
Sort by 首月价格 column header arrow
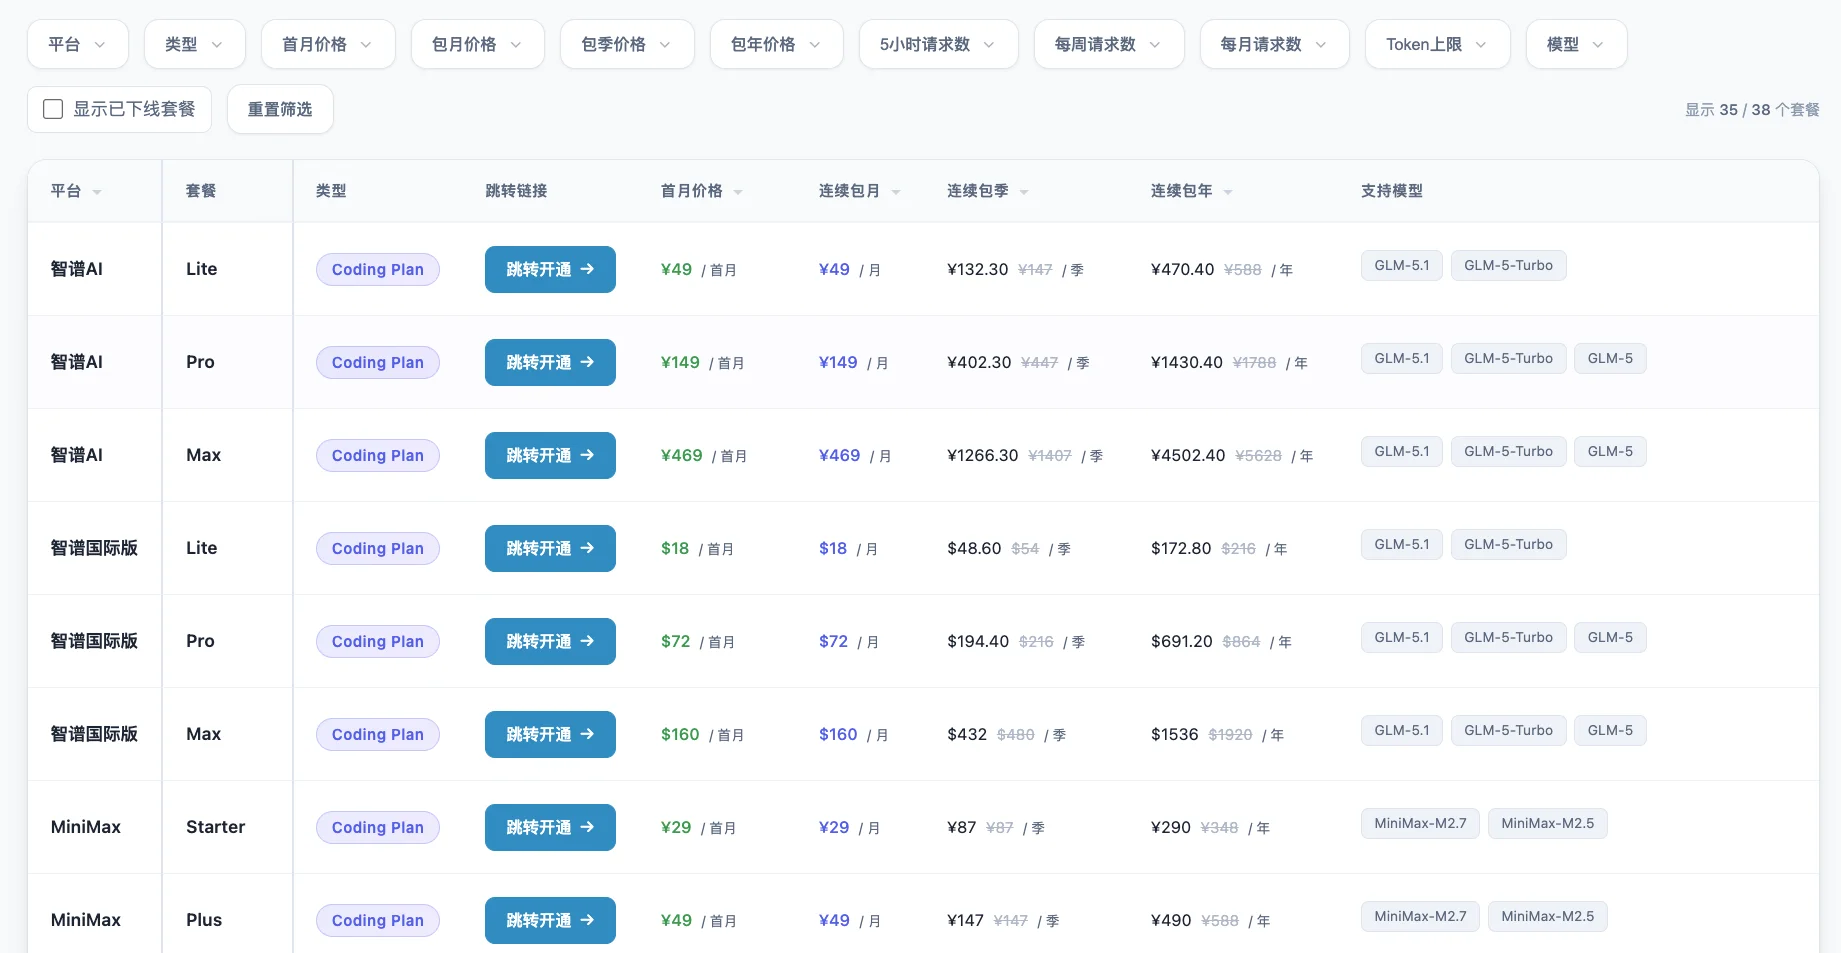pyautogui.click(x=738, y=192)
